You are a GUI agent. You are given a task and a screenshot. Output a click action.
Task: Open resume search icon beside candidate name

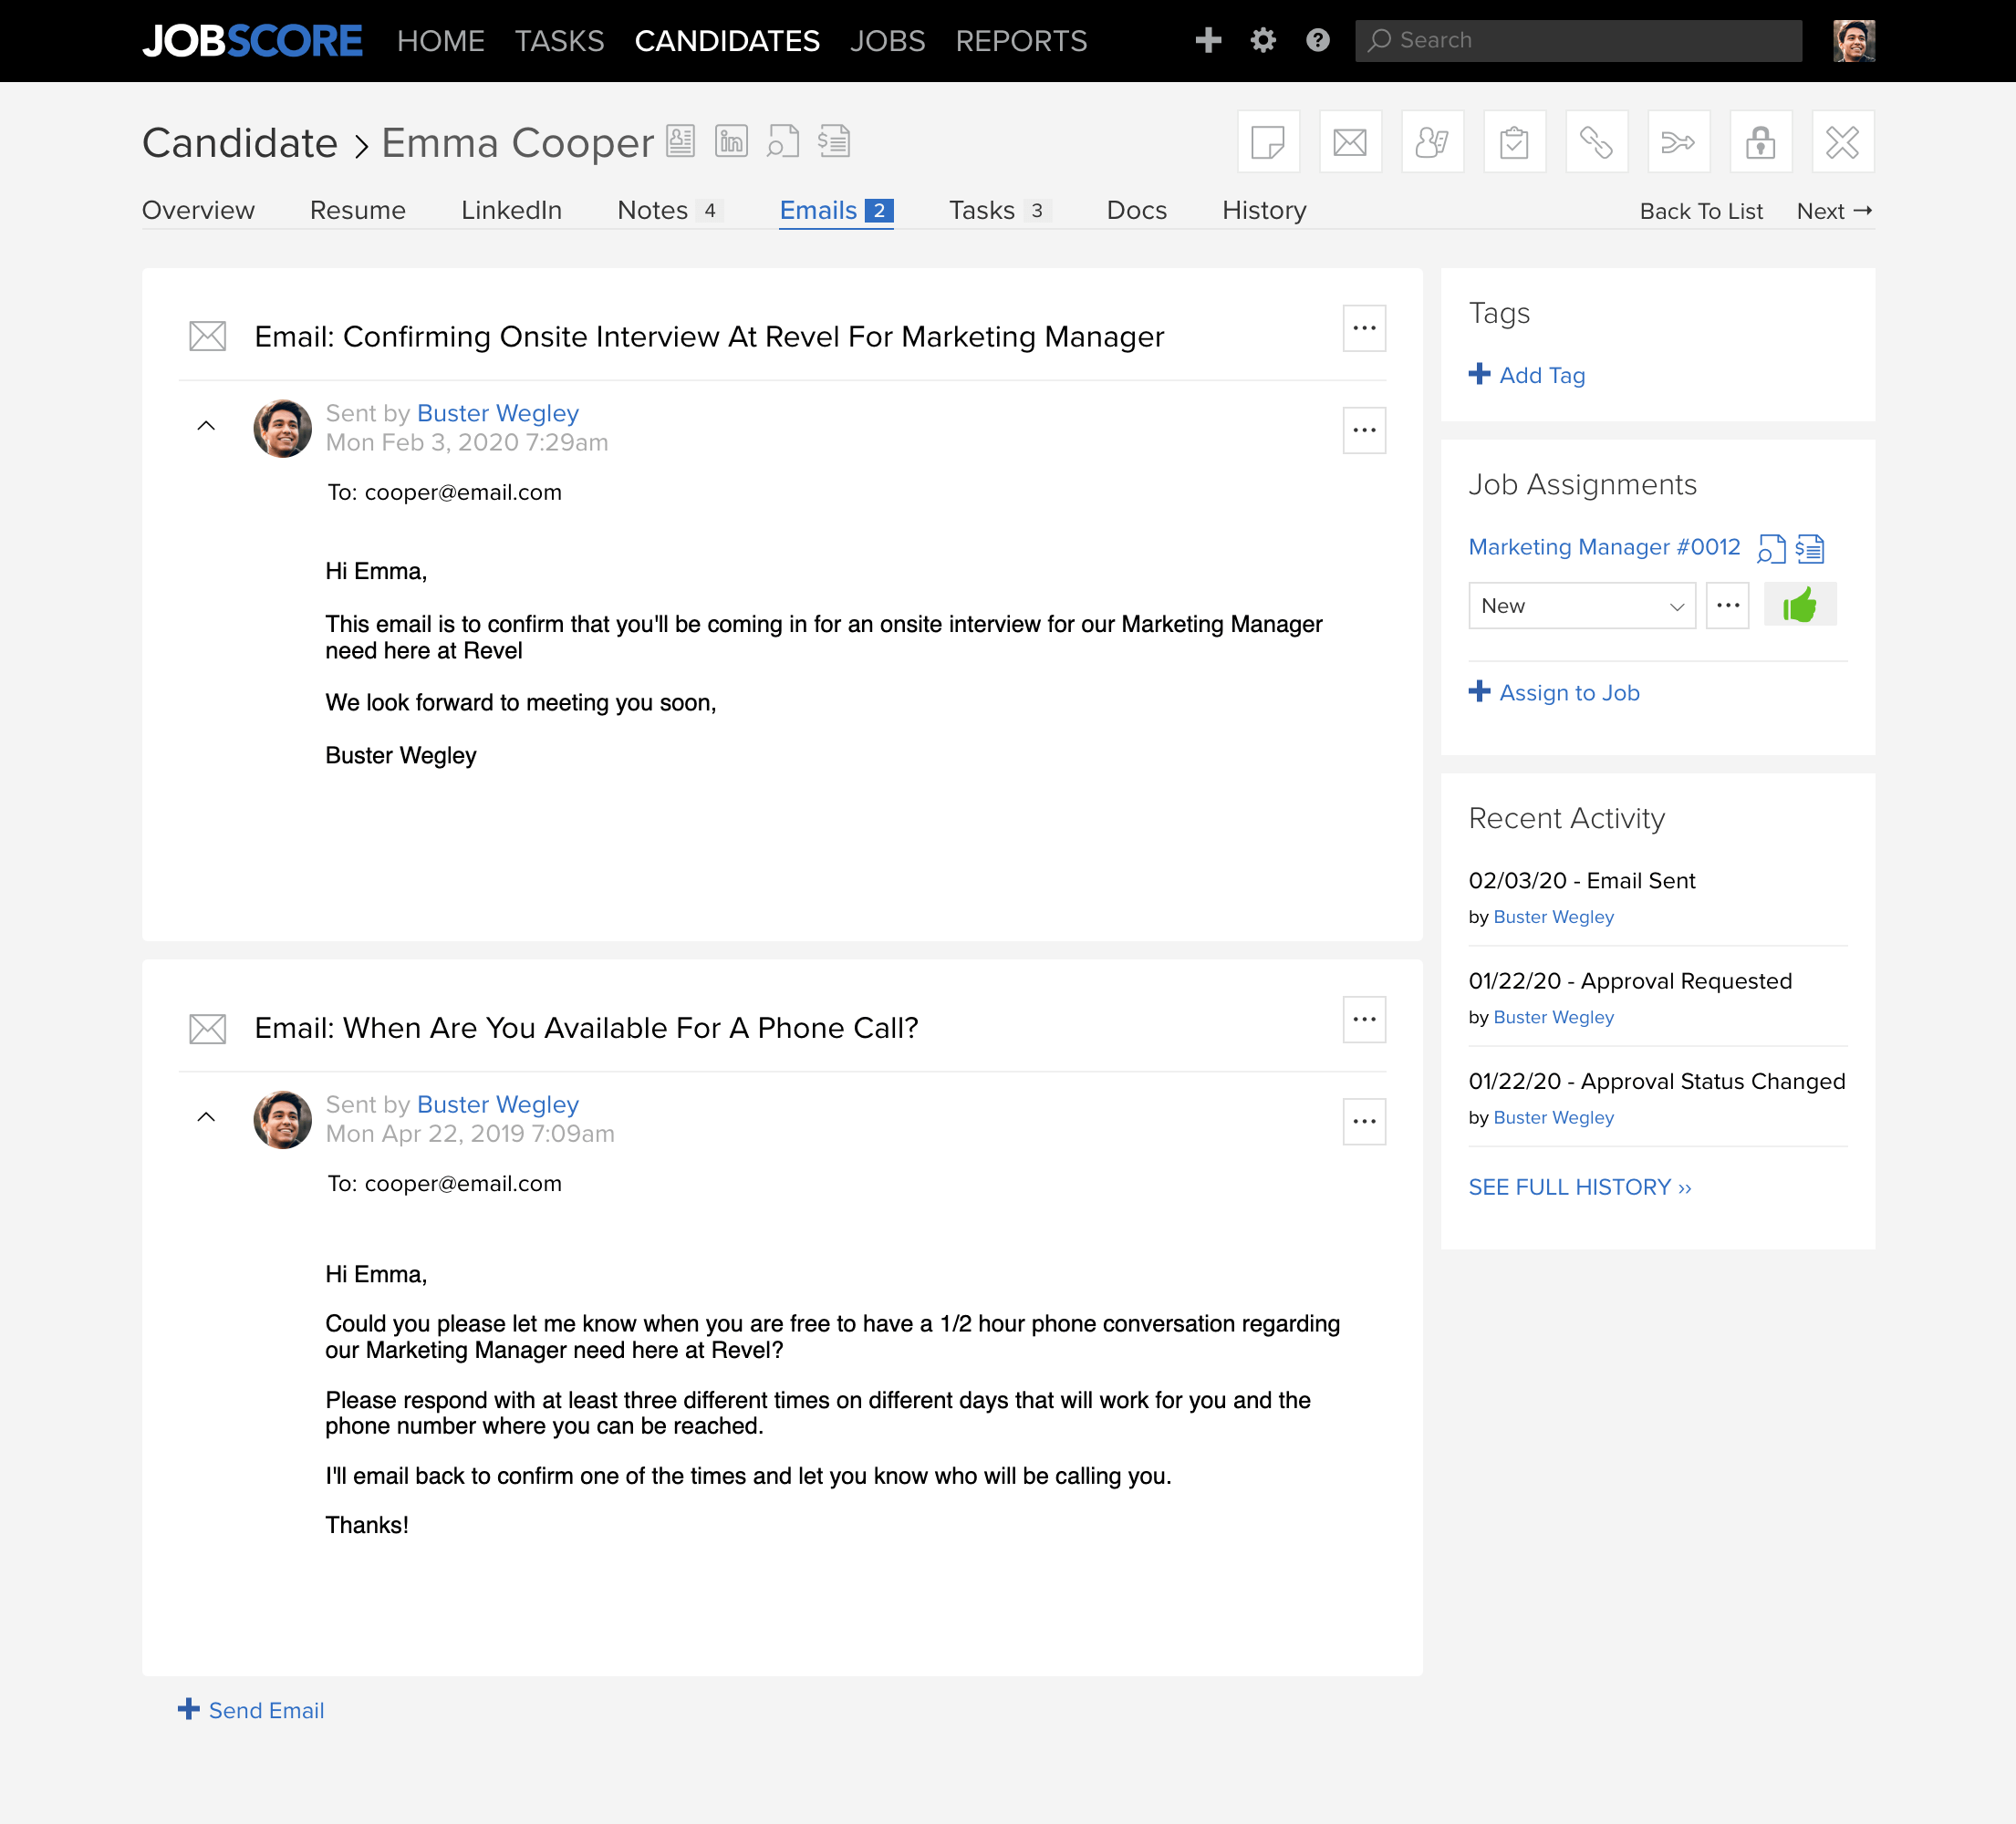783,141
